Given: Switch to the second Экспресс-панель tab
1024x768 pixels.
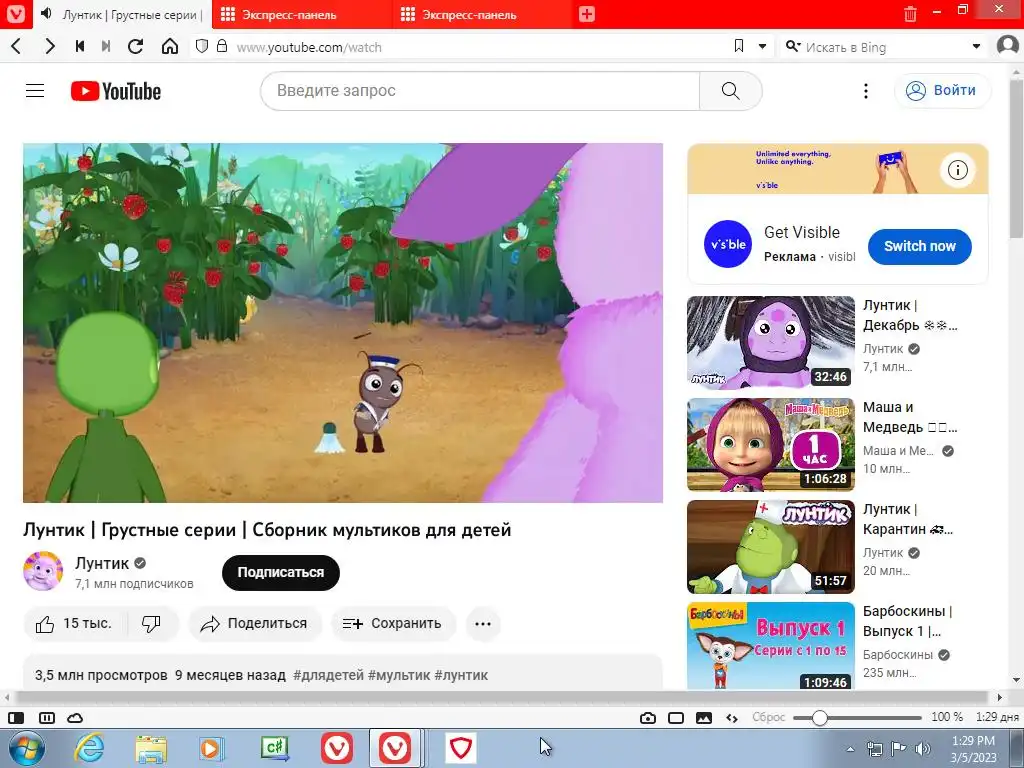Looking at the screenshot, I should tap(483, 14).
